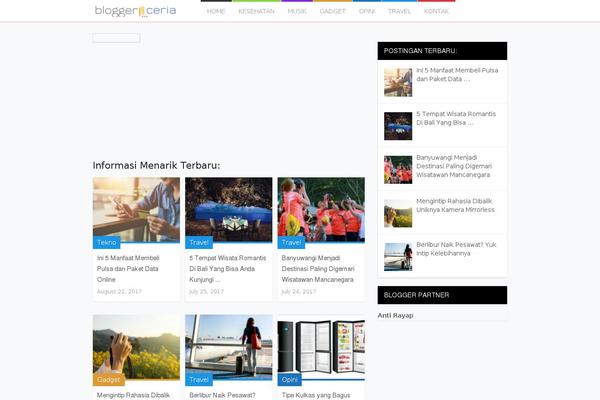Image resolution: width=600 pixels, height=400 pixels.
Task: Click the empty box below the logo
Action: point(116,38)
